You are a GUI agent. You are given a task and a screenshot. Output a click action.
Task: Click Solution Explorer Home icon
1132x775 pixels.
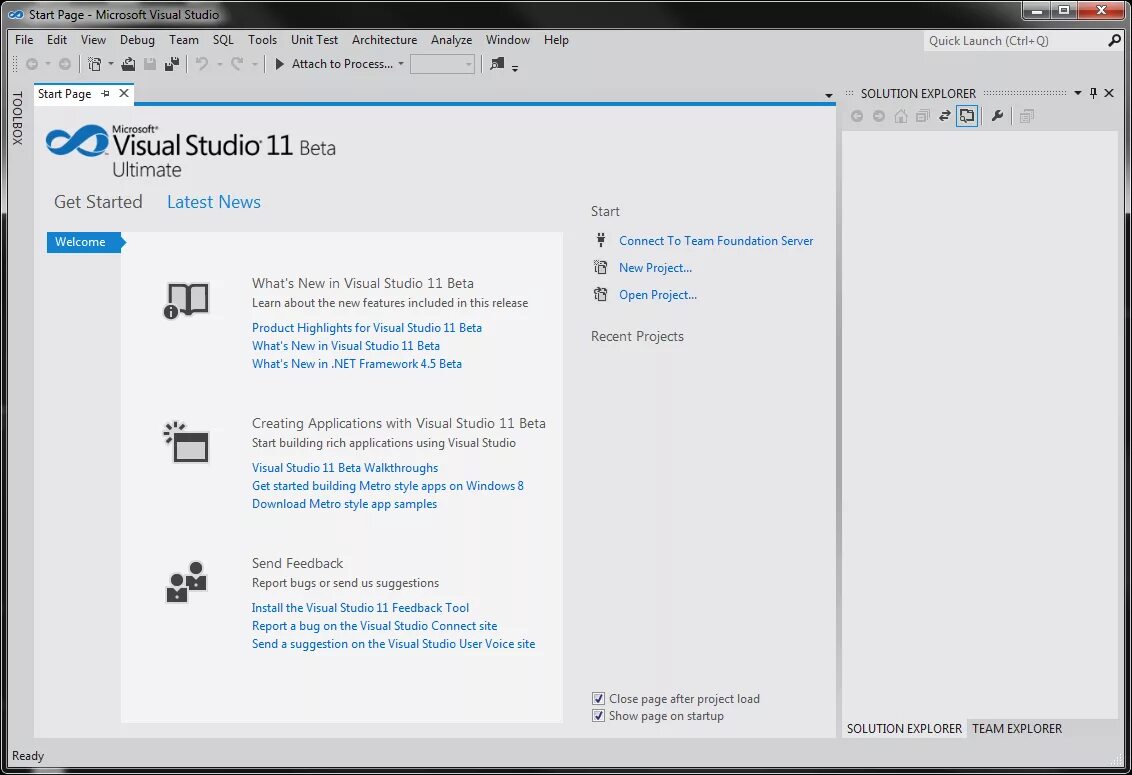click(x=901, y=116)
